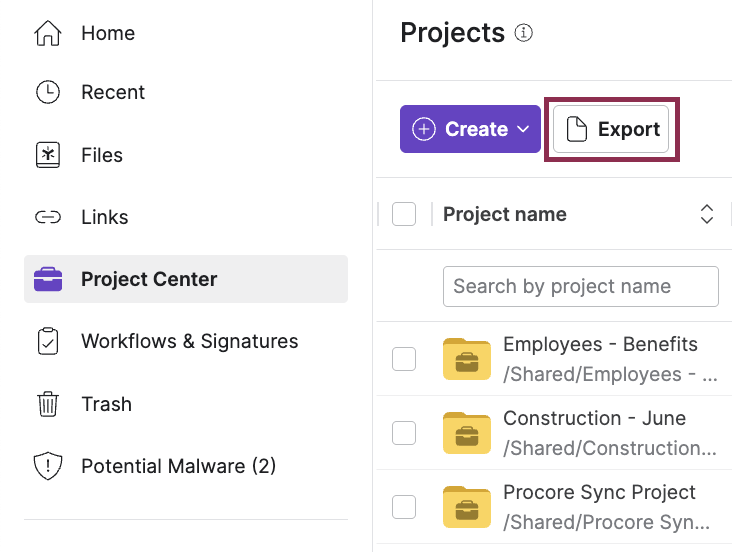Click the Employees - Benefits project folder icon
The image size is (732, 552).
[466, 359]
